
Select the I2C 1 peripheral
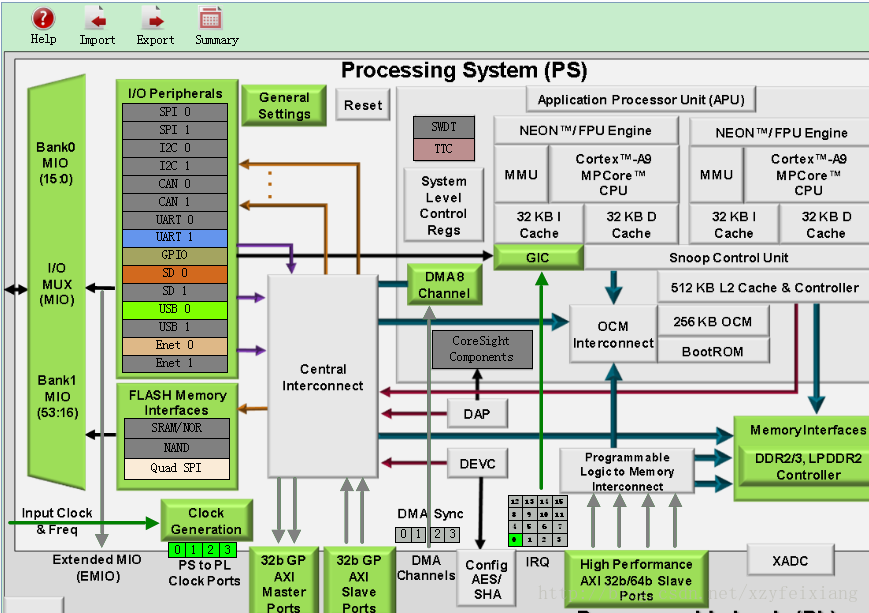click(175, 166)
